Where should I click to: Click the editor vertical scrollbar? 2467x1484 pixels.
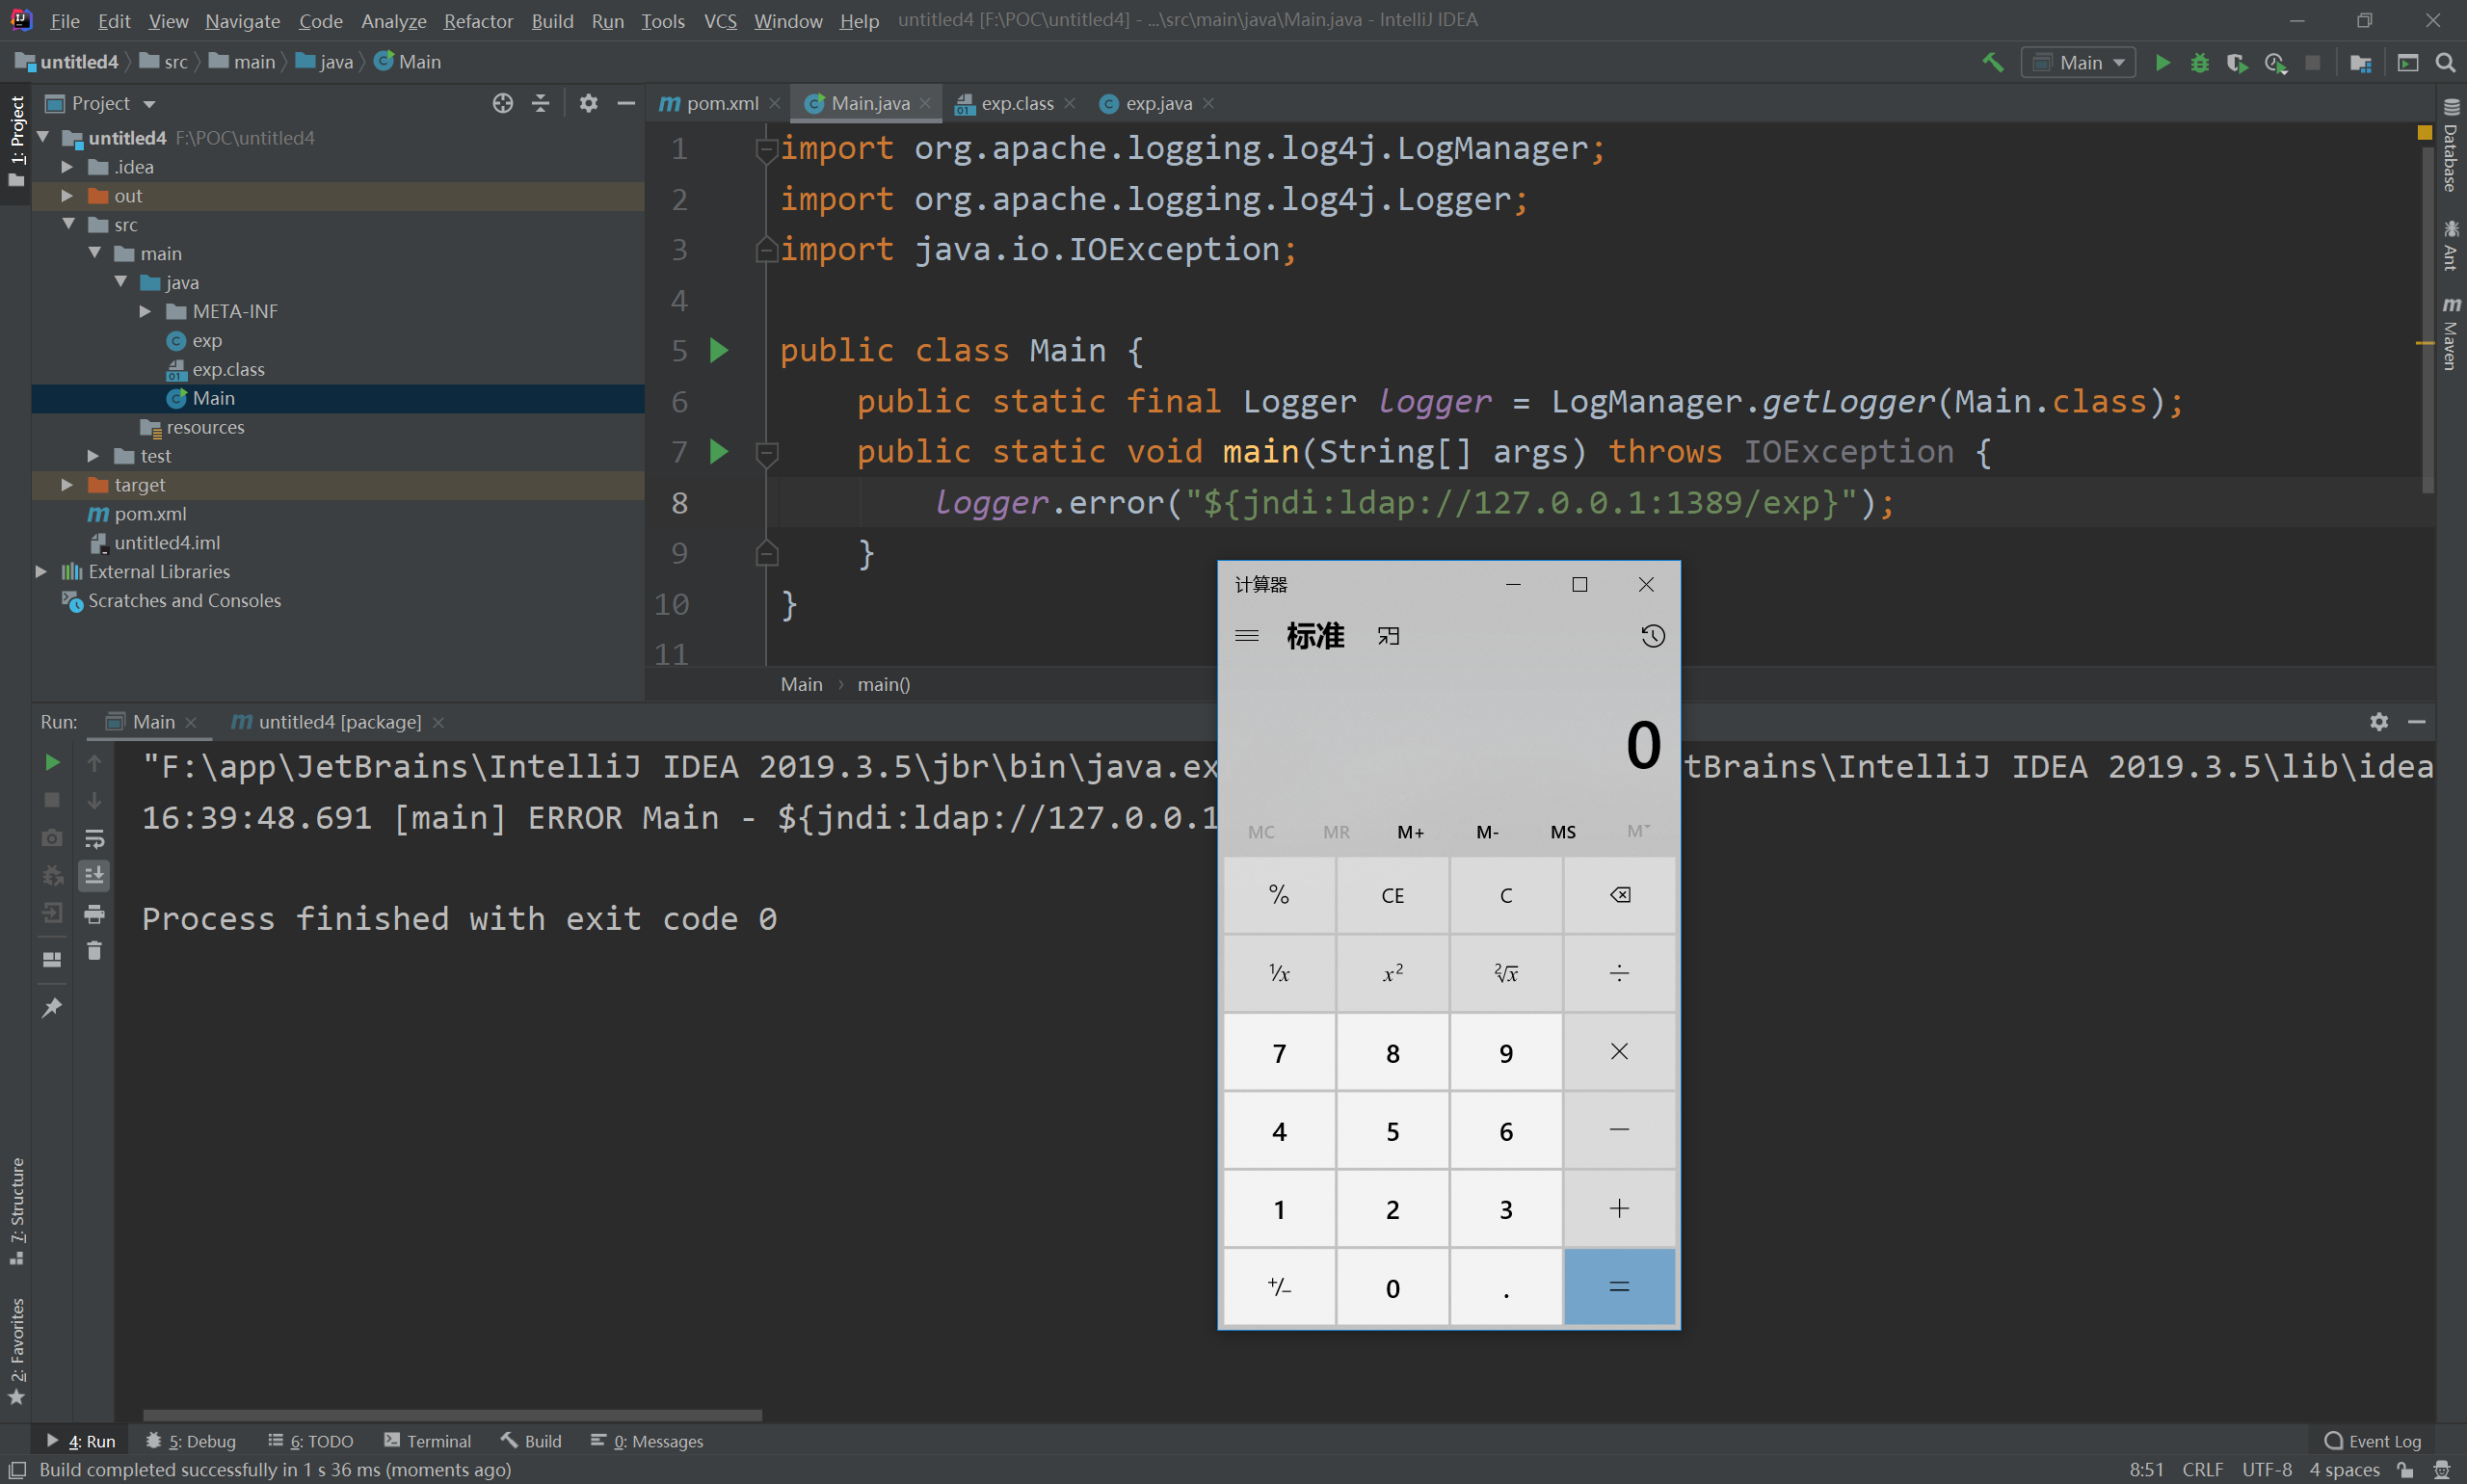click(2428, 320)
